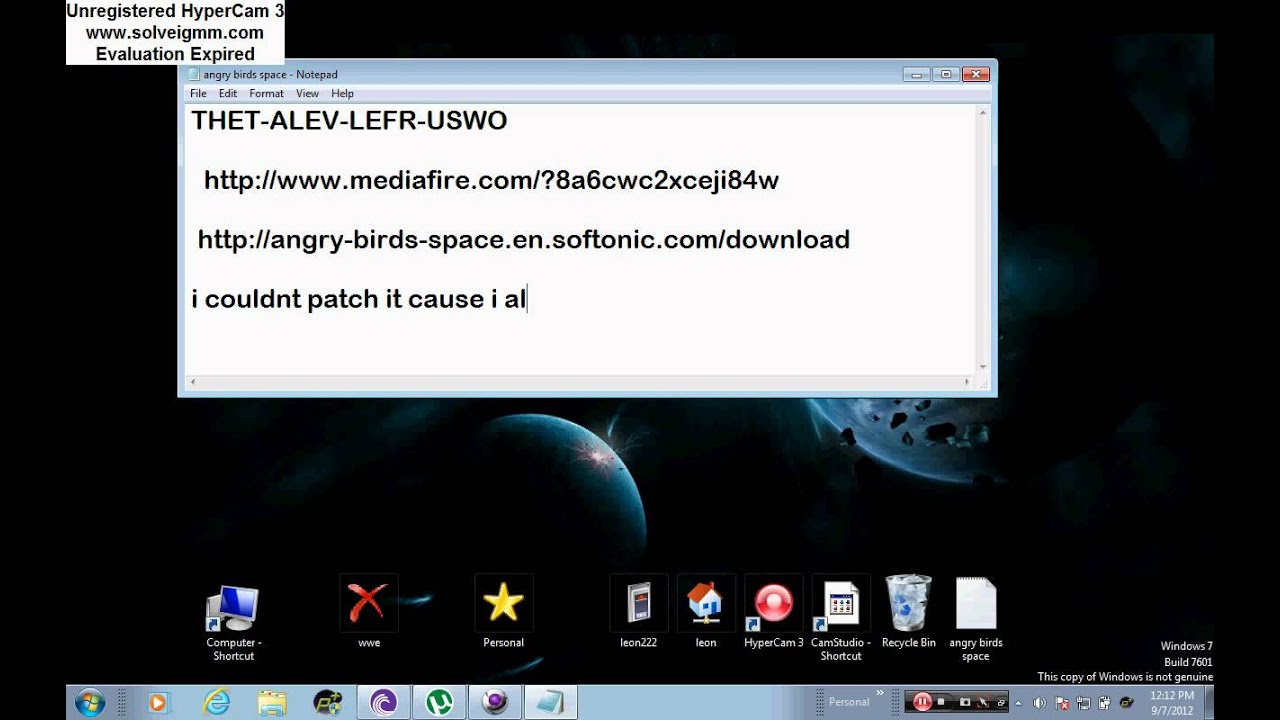Open the network tray icon
This screenshot has height=720, width=1280.
click(x=1083, y=703)
